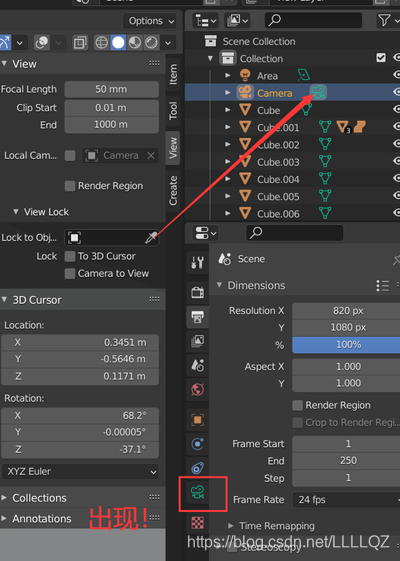Open the Scene properties tab icon
The width and height of the screenshot is (400, 561).
pos(197,365)
